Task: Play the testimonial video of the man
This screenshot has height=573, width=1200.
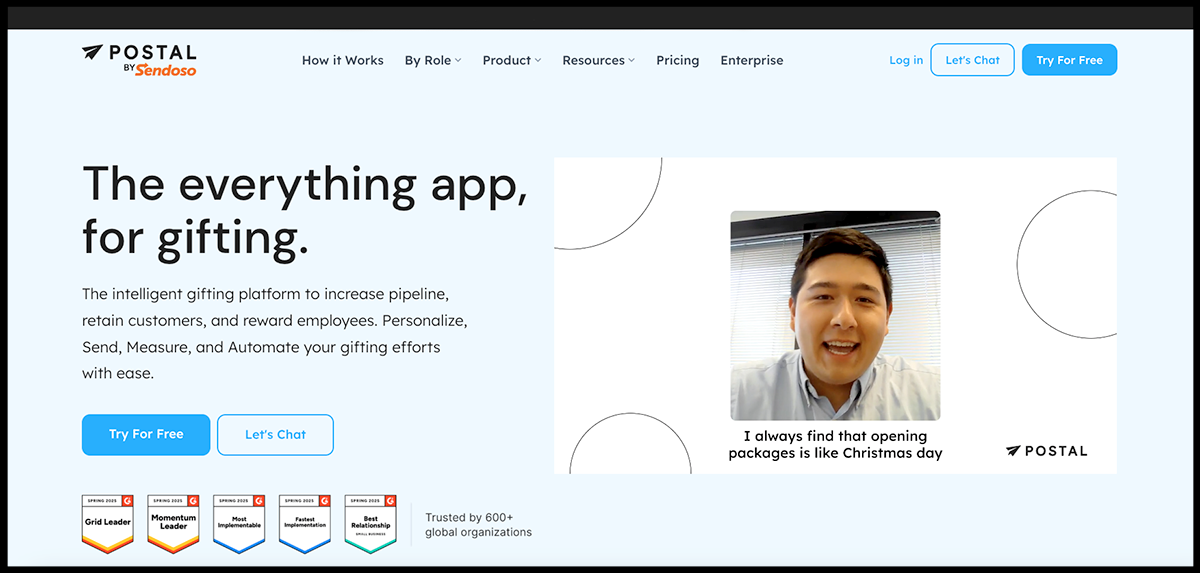Action: click(x=835, y=315)
